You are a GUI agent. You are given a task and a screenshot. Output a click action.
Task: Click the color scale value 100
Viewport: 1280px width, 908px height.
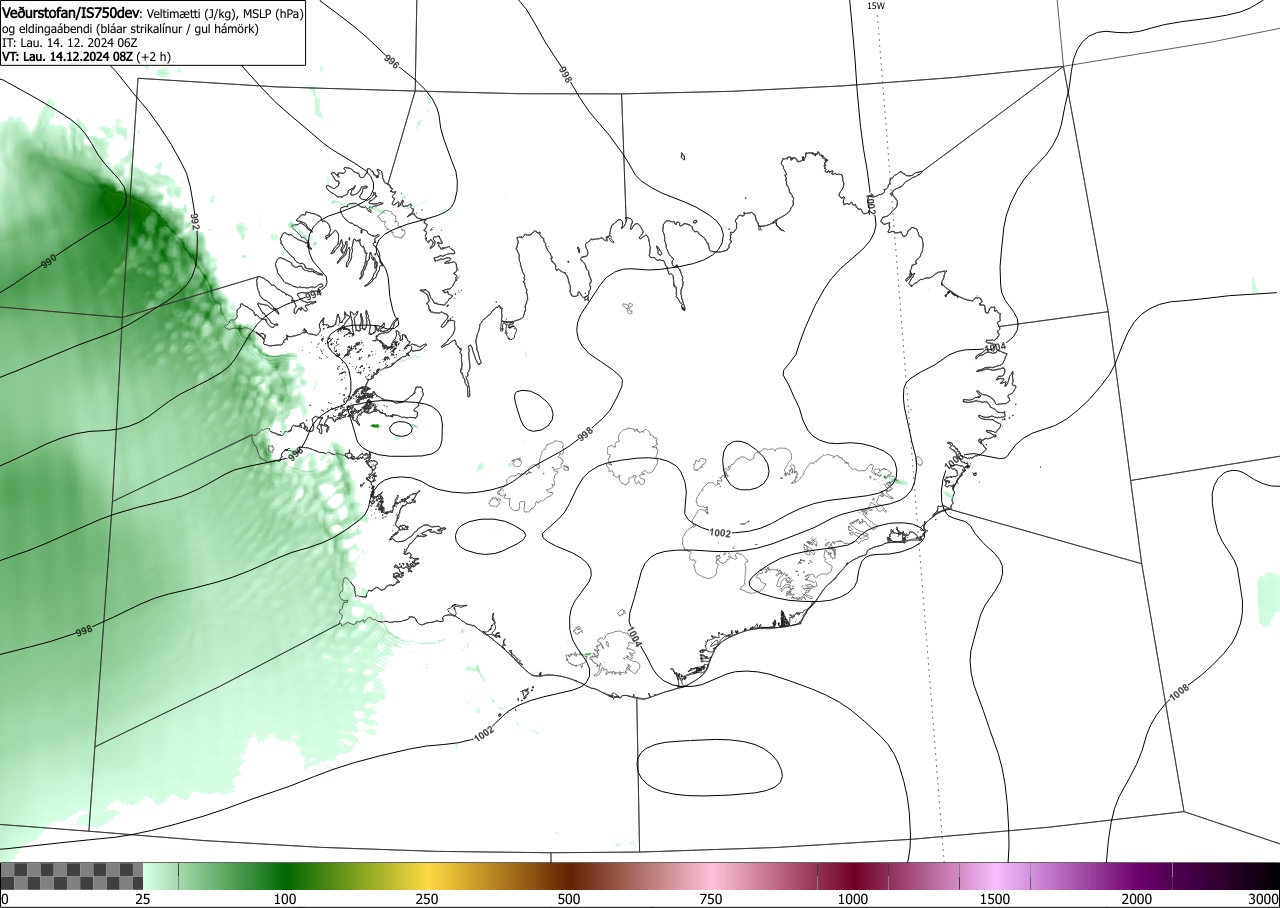pos(285,899)
